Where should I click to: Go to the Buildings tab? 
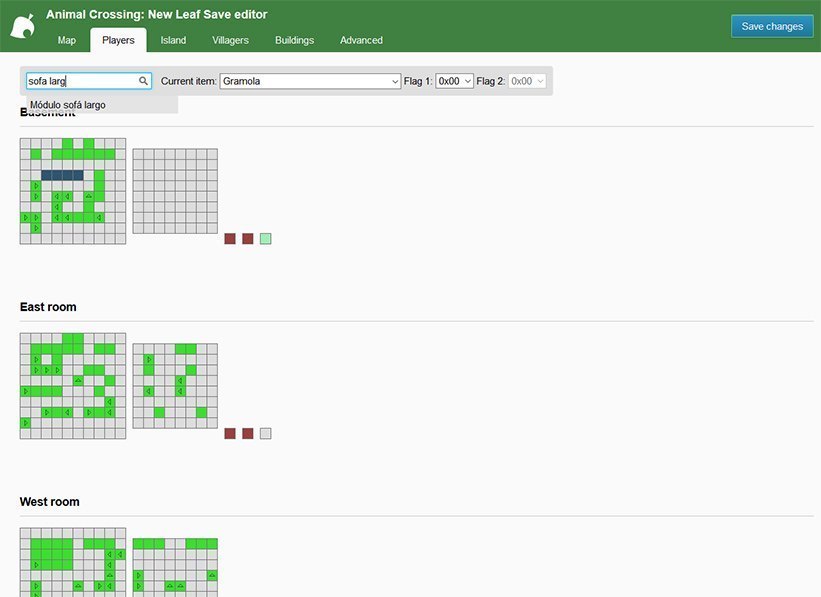pos(294,40)
